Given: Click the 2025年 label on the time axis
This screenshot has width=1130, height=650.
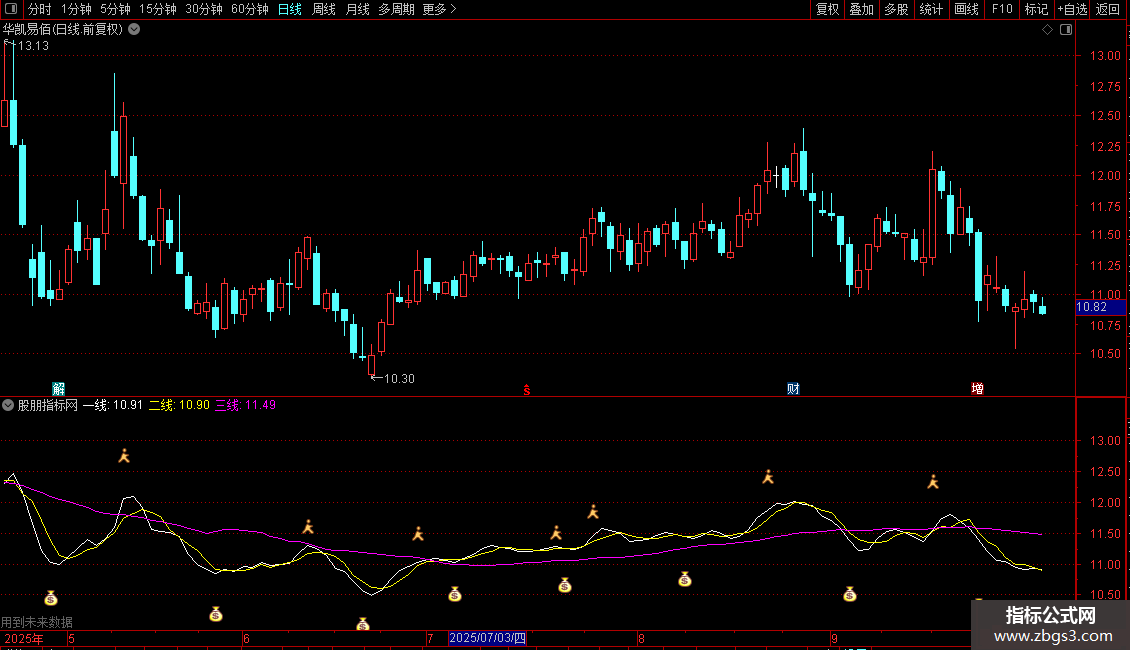Looking at the screenshot, I should coord(24,638).
